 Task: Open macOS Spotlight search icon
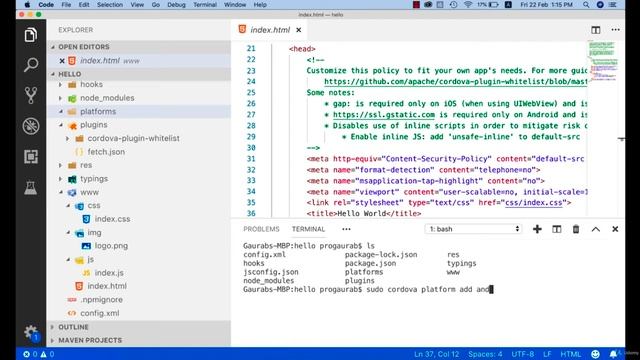(586, 5)
